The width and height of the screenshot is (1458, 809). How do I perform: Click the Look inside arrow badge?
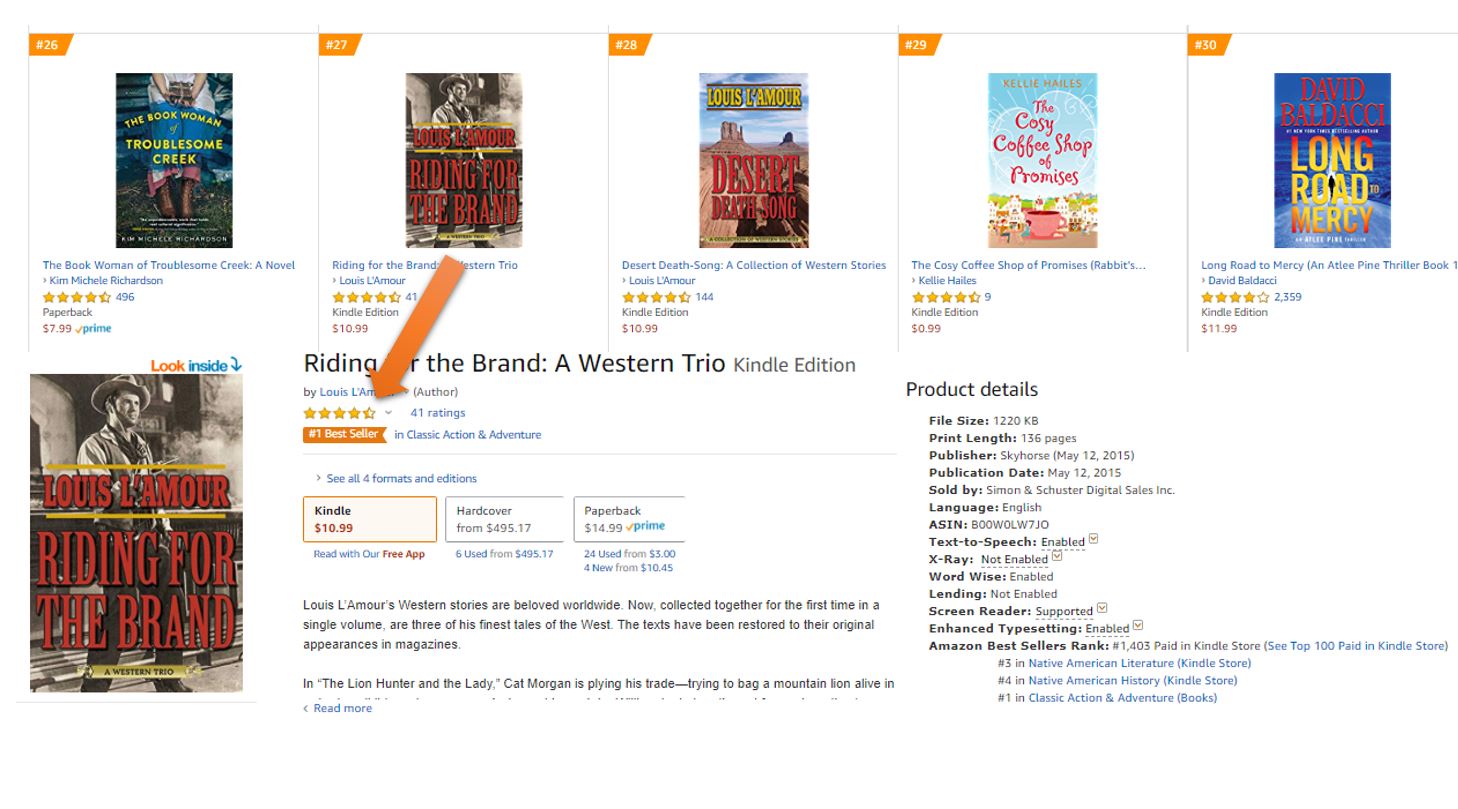[196, 366]
